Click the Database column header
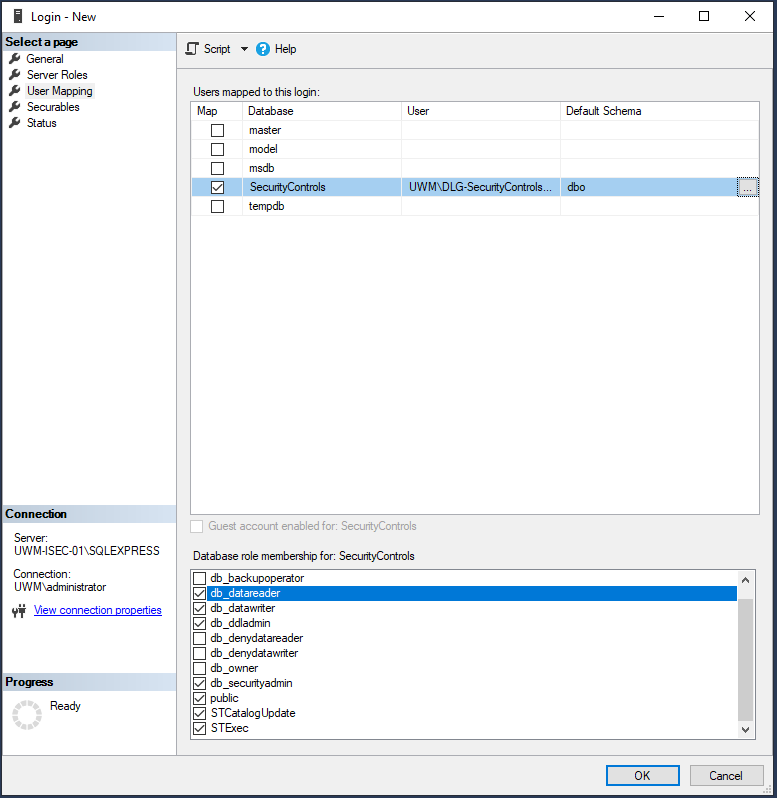Image resolution: width=777 pixels, height=798 pixels. (x=322, y=111)
